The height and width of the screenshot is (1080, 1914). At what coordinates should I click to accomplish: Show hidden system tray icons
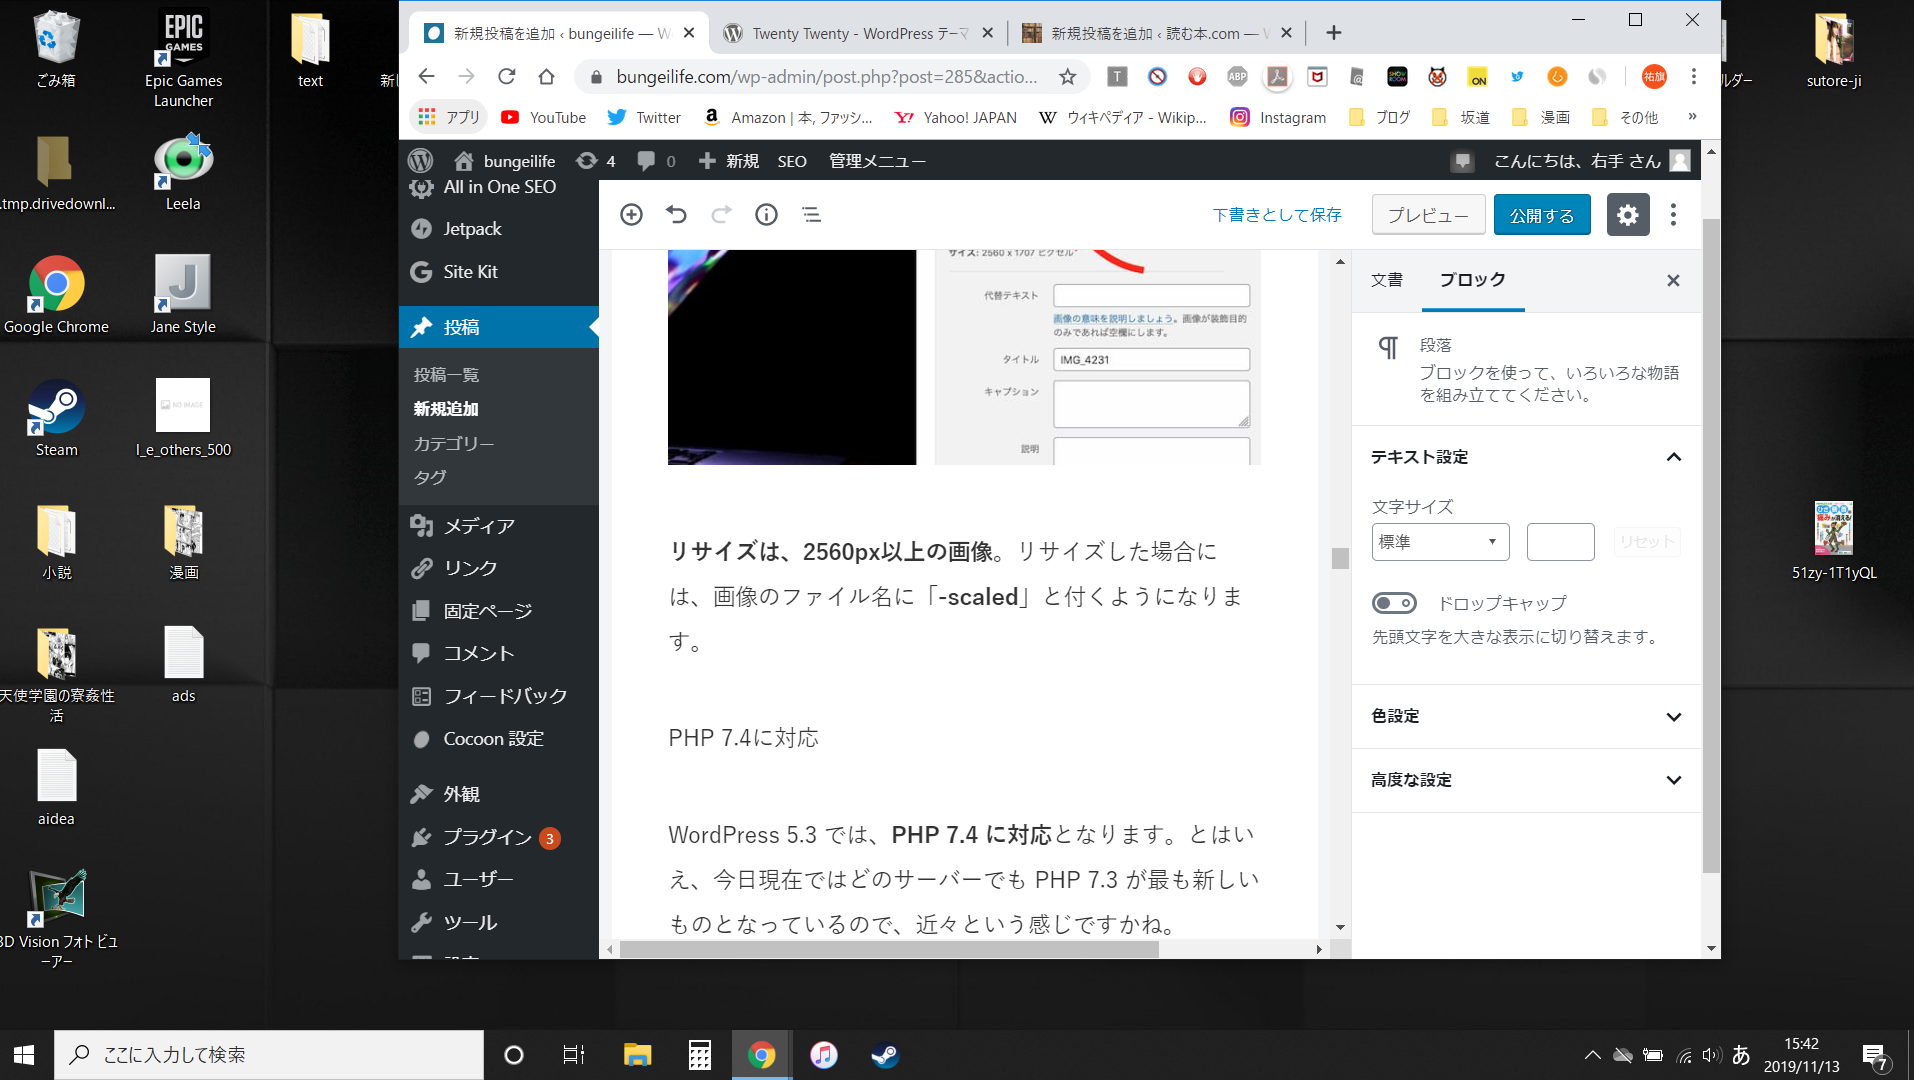pos(1592,1055)
